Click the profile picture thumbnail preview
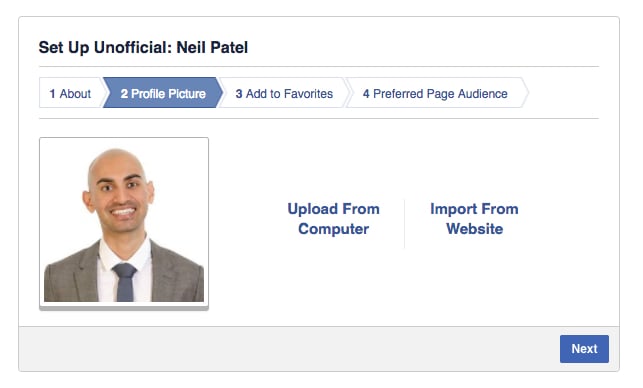The image size is (643, 388). click(x=124, y=223)
